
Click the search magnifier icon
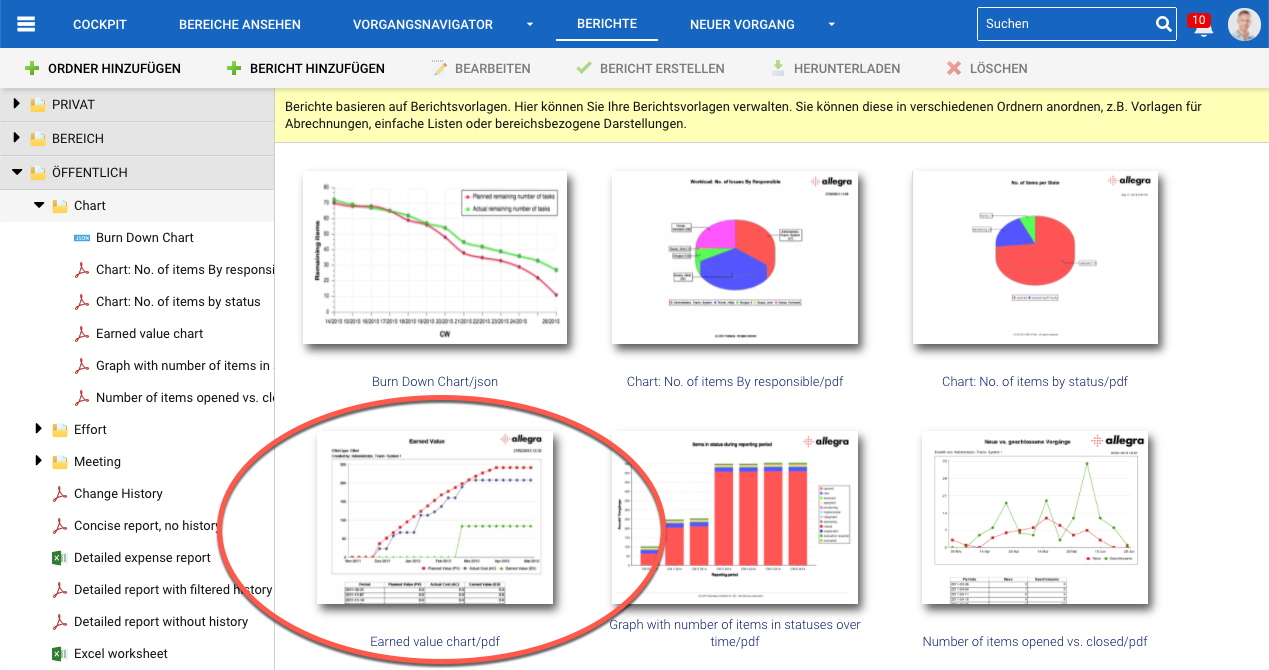tap(1163, 24)
